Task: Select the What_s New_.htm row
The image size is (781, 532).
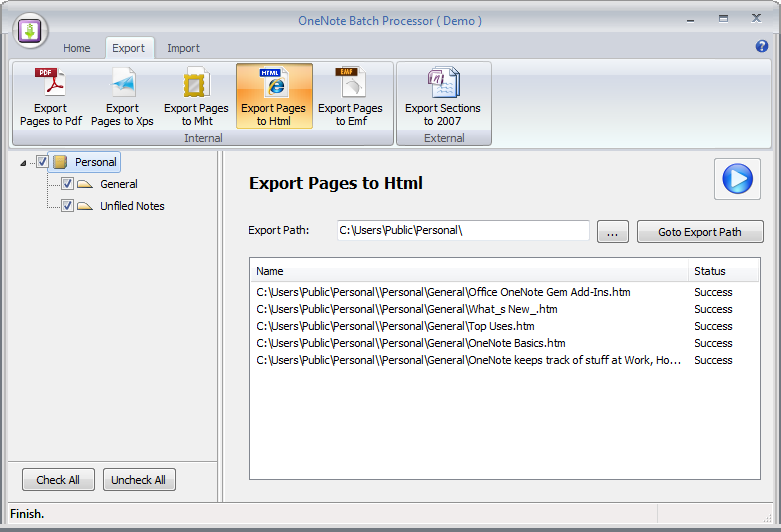Action: (505, 309)
